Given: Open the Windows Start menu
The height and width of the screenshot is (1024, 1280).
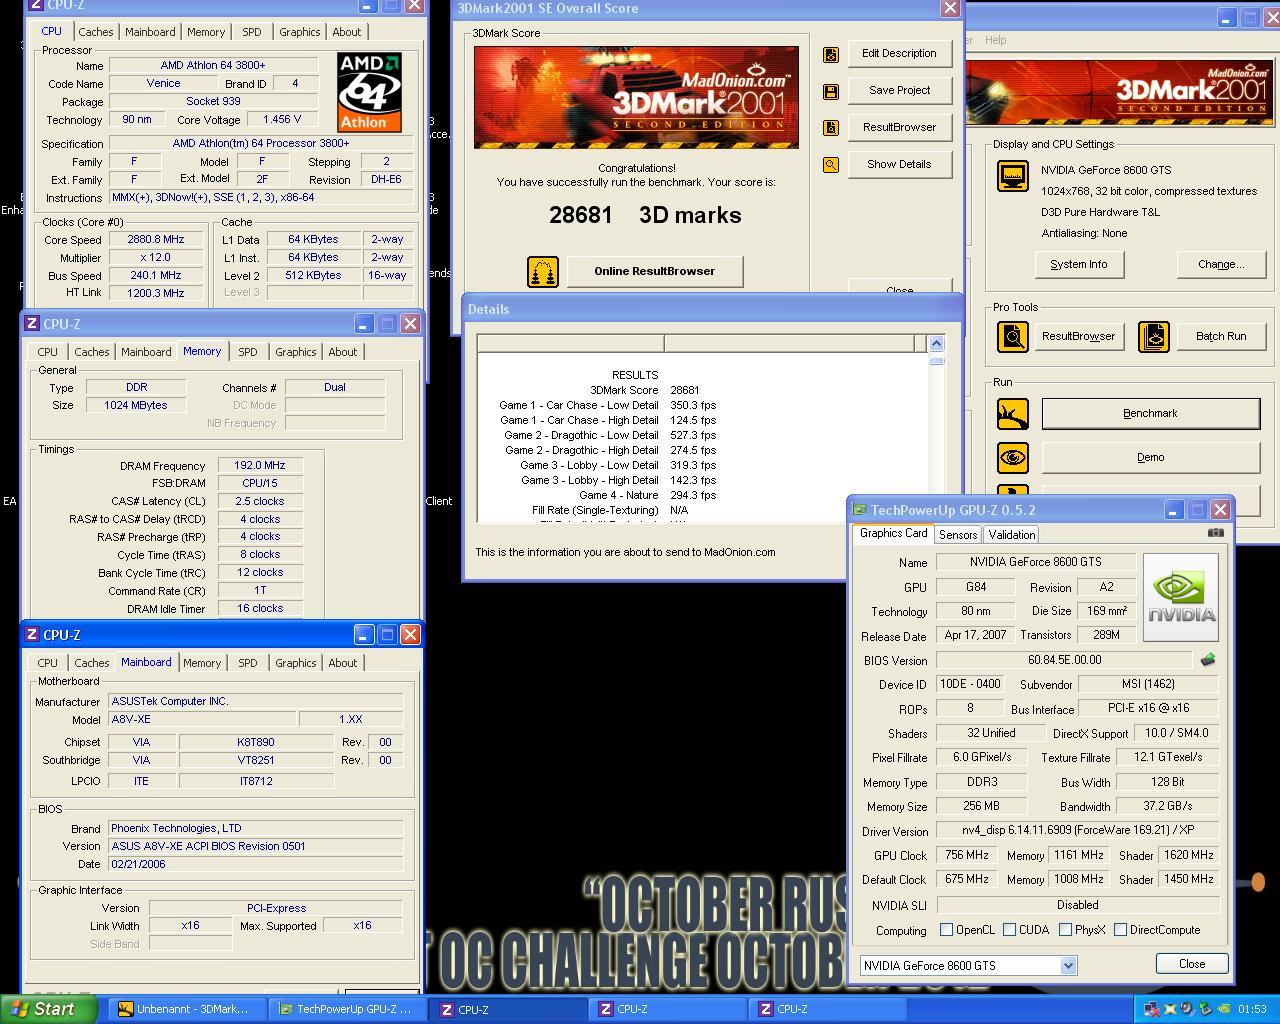Looking at the screenshot, I should tap(49, 1009).
